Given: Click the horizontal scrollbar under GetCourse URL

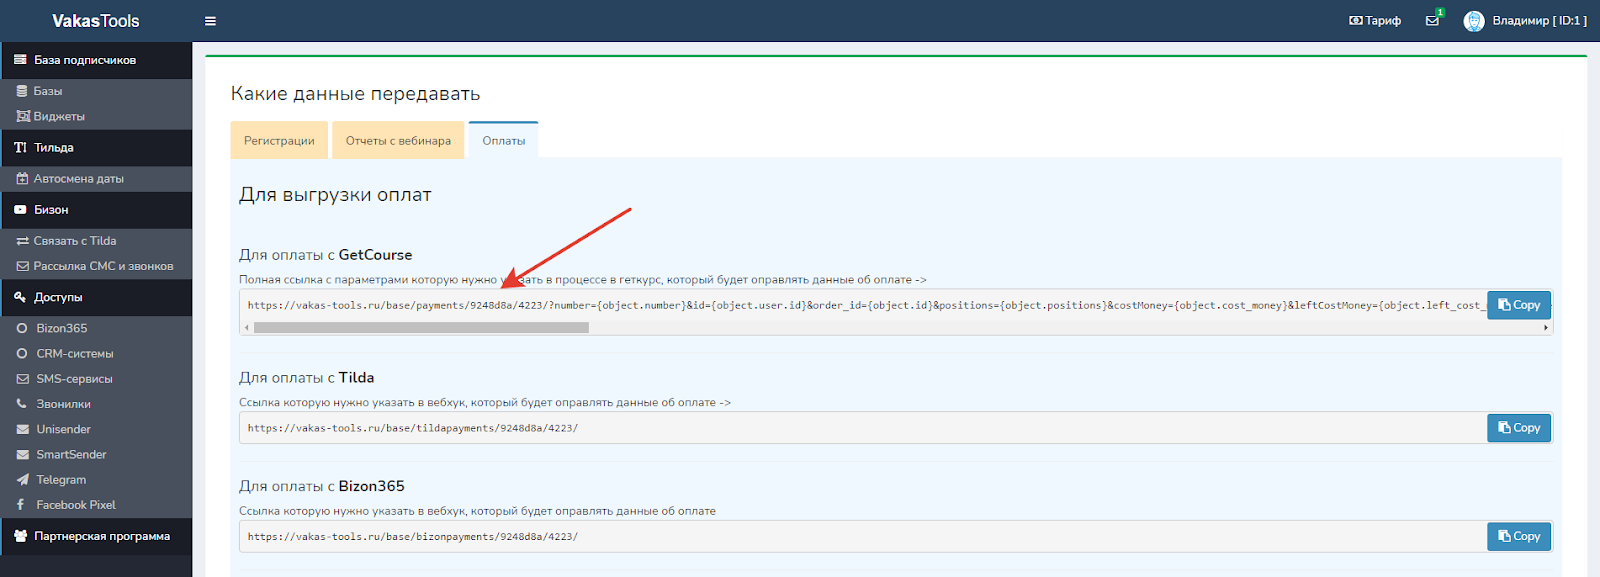Looking at the screenshot, I should (420, 328).
